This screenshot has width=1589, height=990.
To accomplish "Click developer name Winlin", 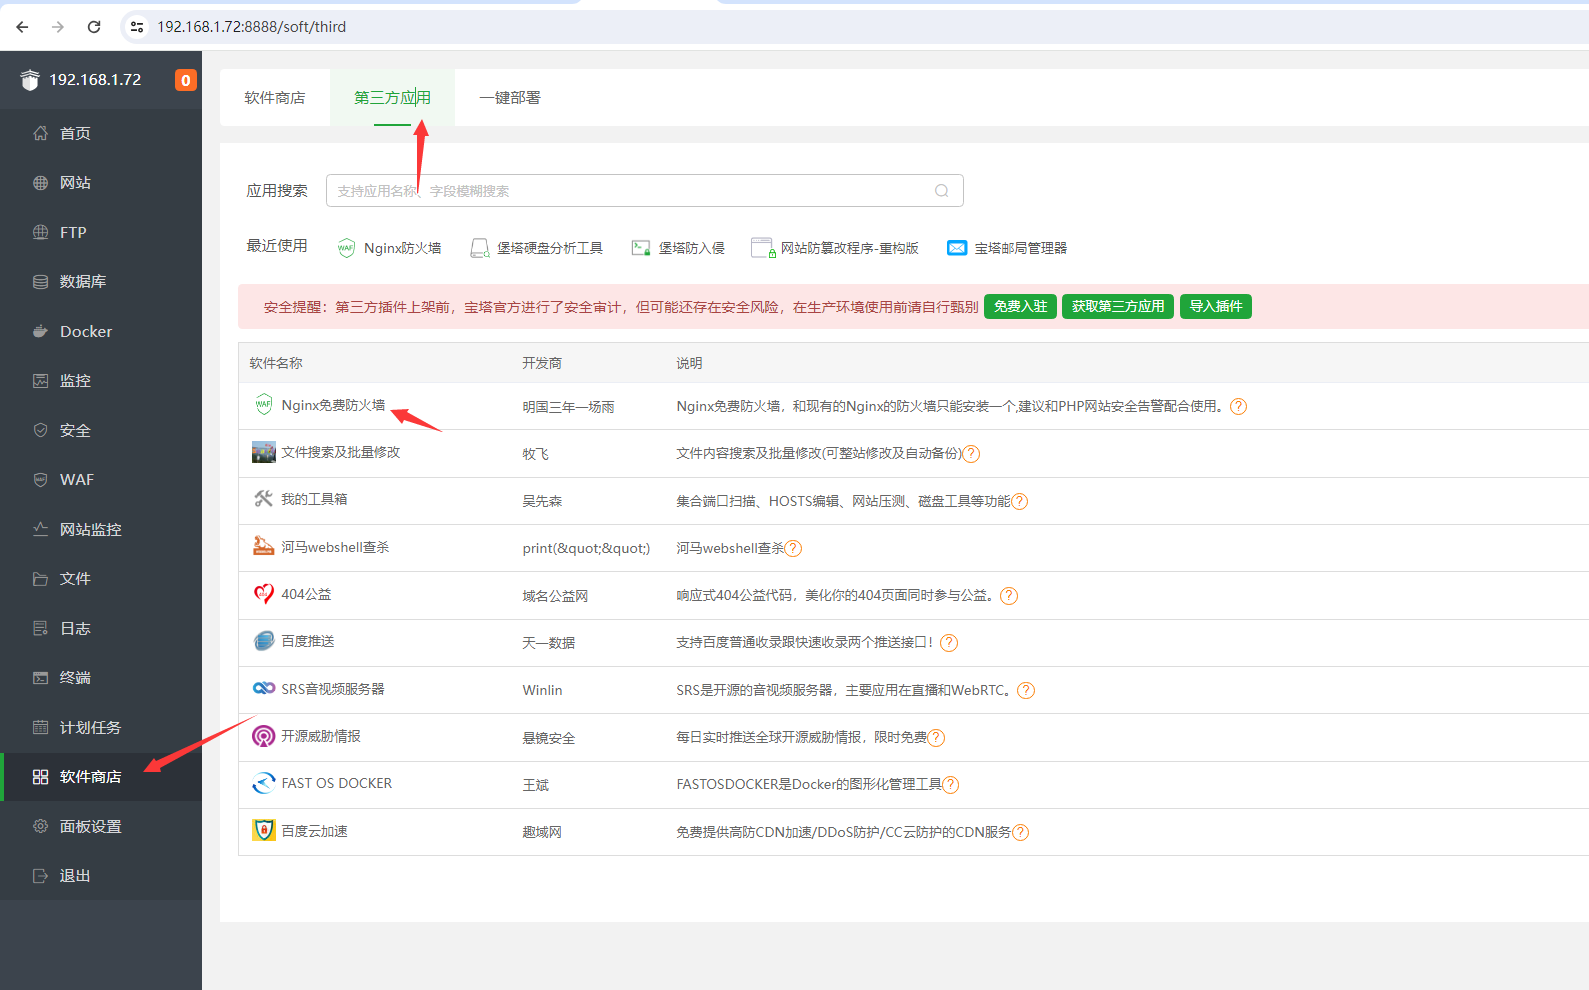I will point(542,690).
